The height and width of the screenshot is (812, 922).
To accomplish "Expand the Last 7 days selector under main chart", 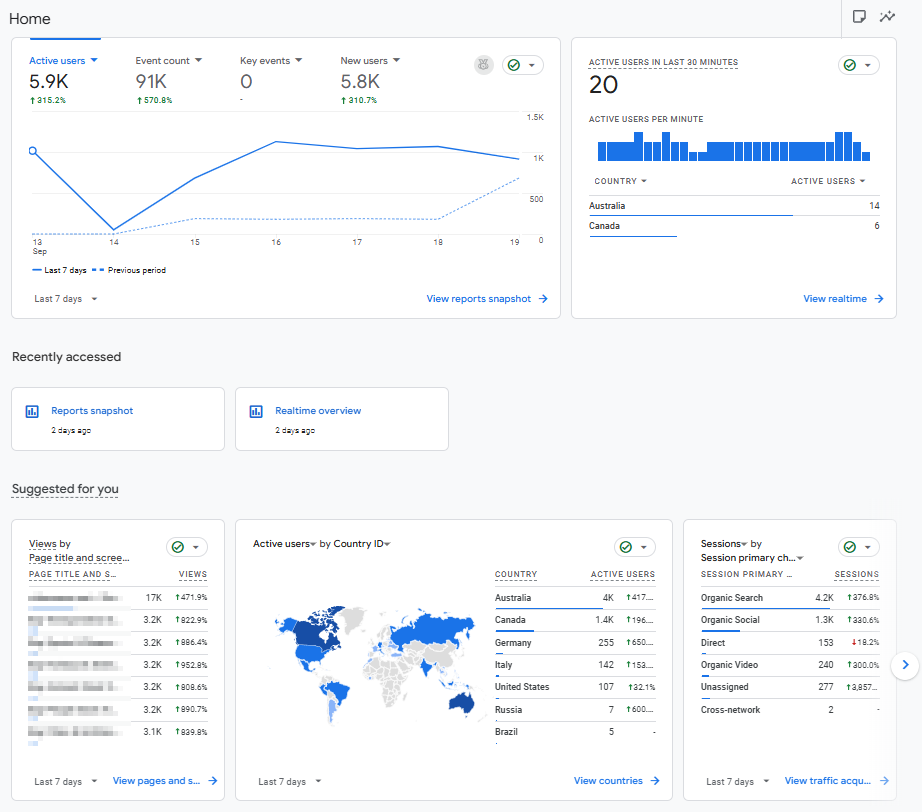I will click(x=66, y=299).
